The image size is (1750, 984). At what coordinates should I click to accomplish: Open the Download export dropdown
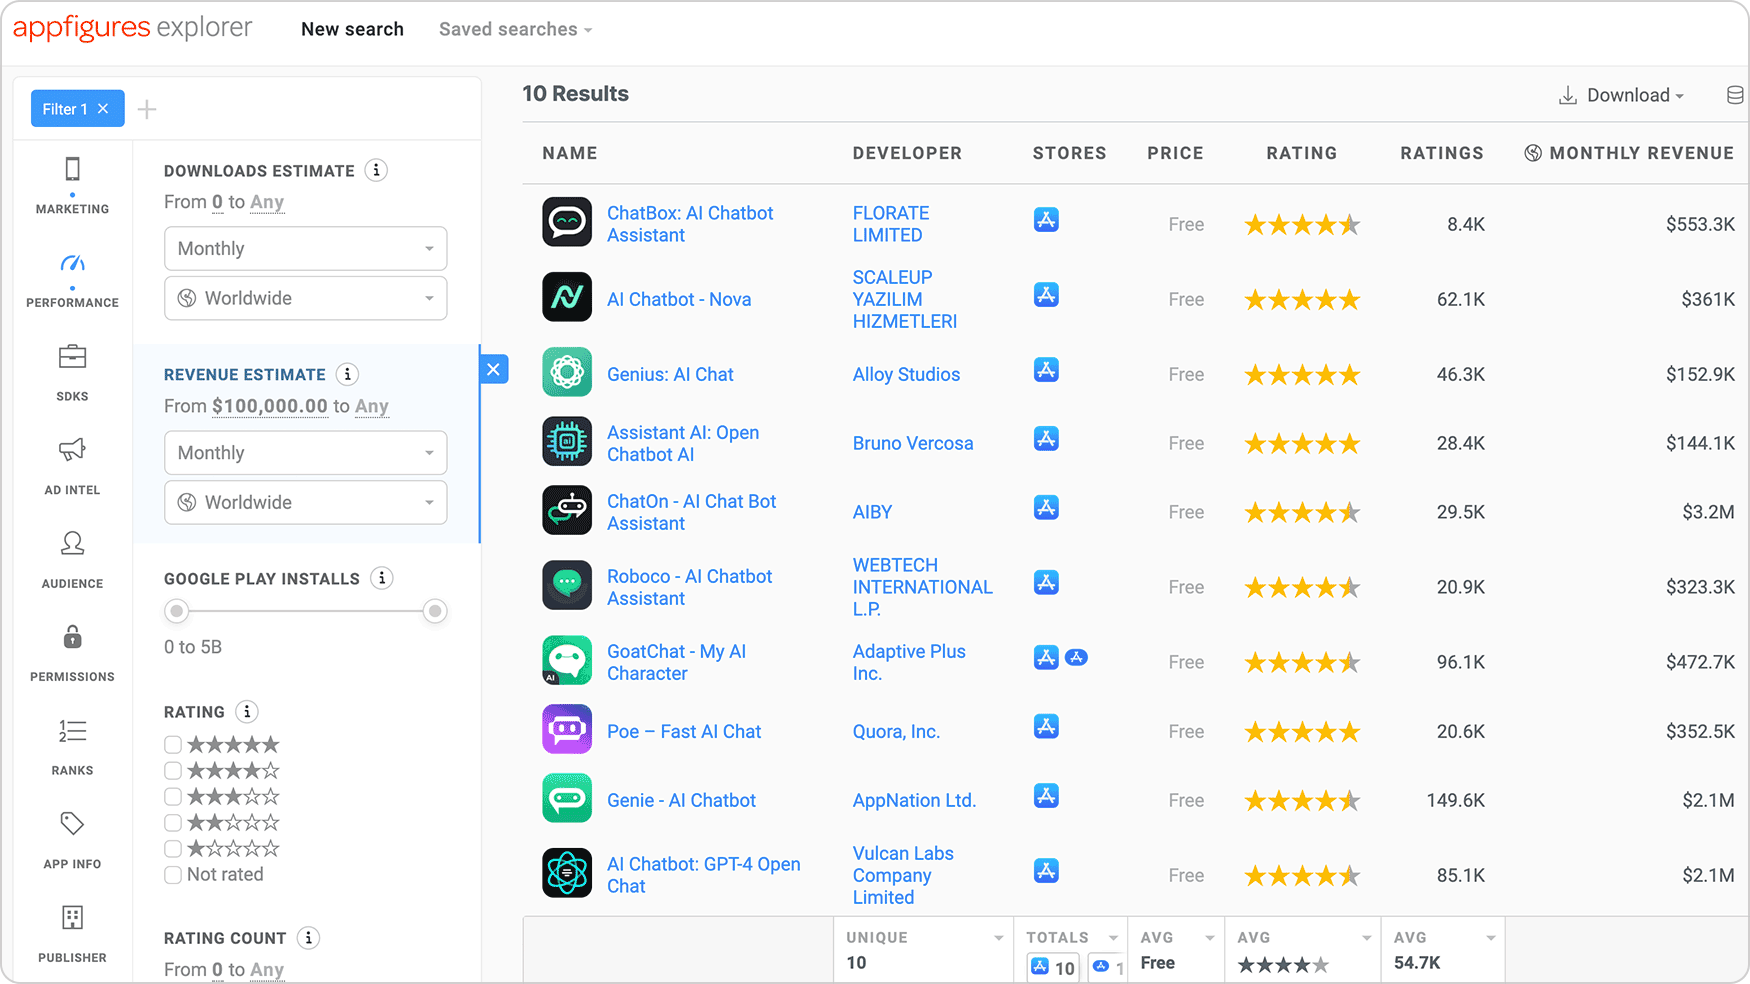pos(1621,95)
